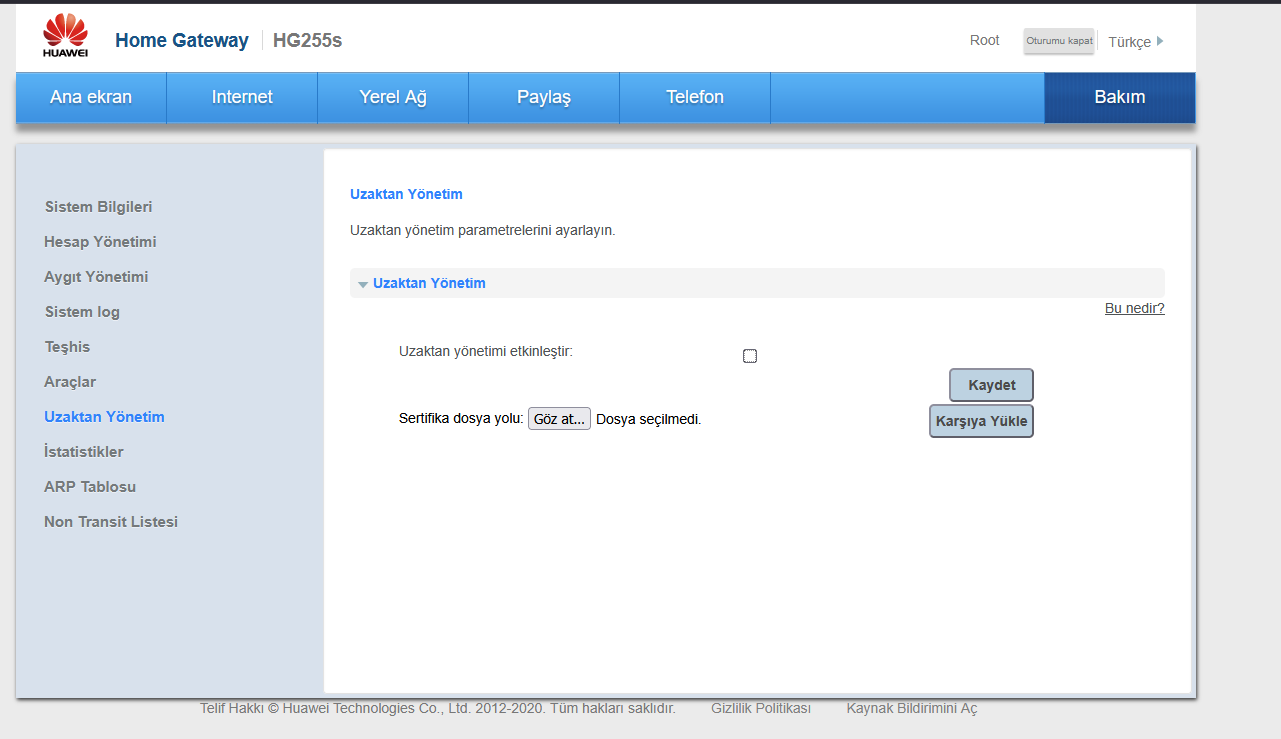Open the Ana ekran tab

click(x=91, y=97)
